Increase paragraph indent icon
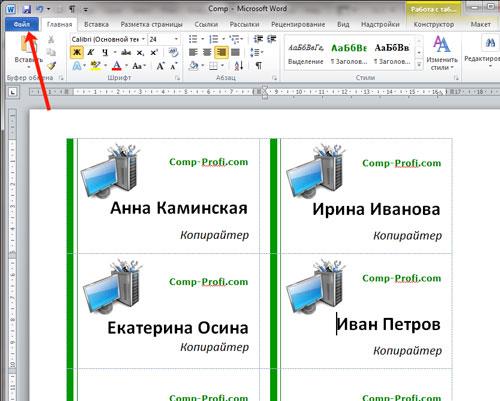Image resolution: width=500 pixels, height=401 pixels. tap(272, 39)
